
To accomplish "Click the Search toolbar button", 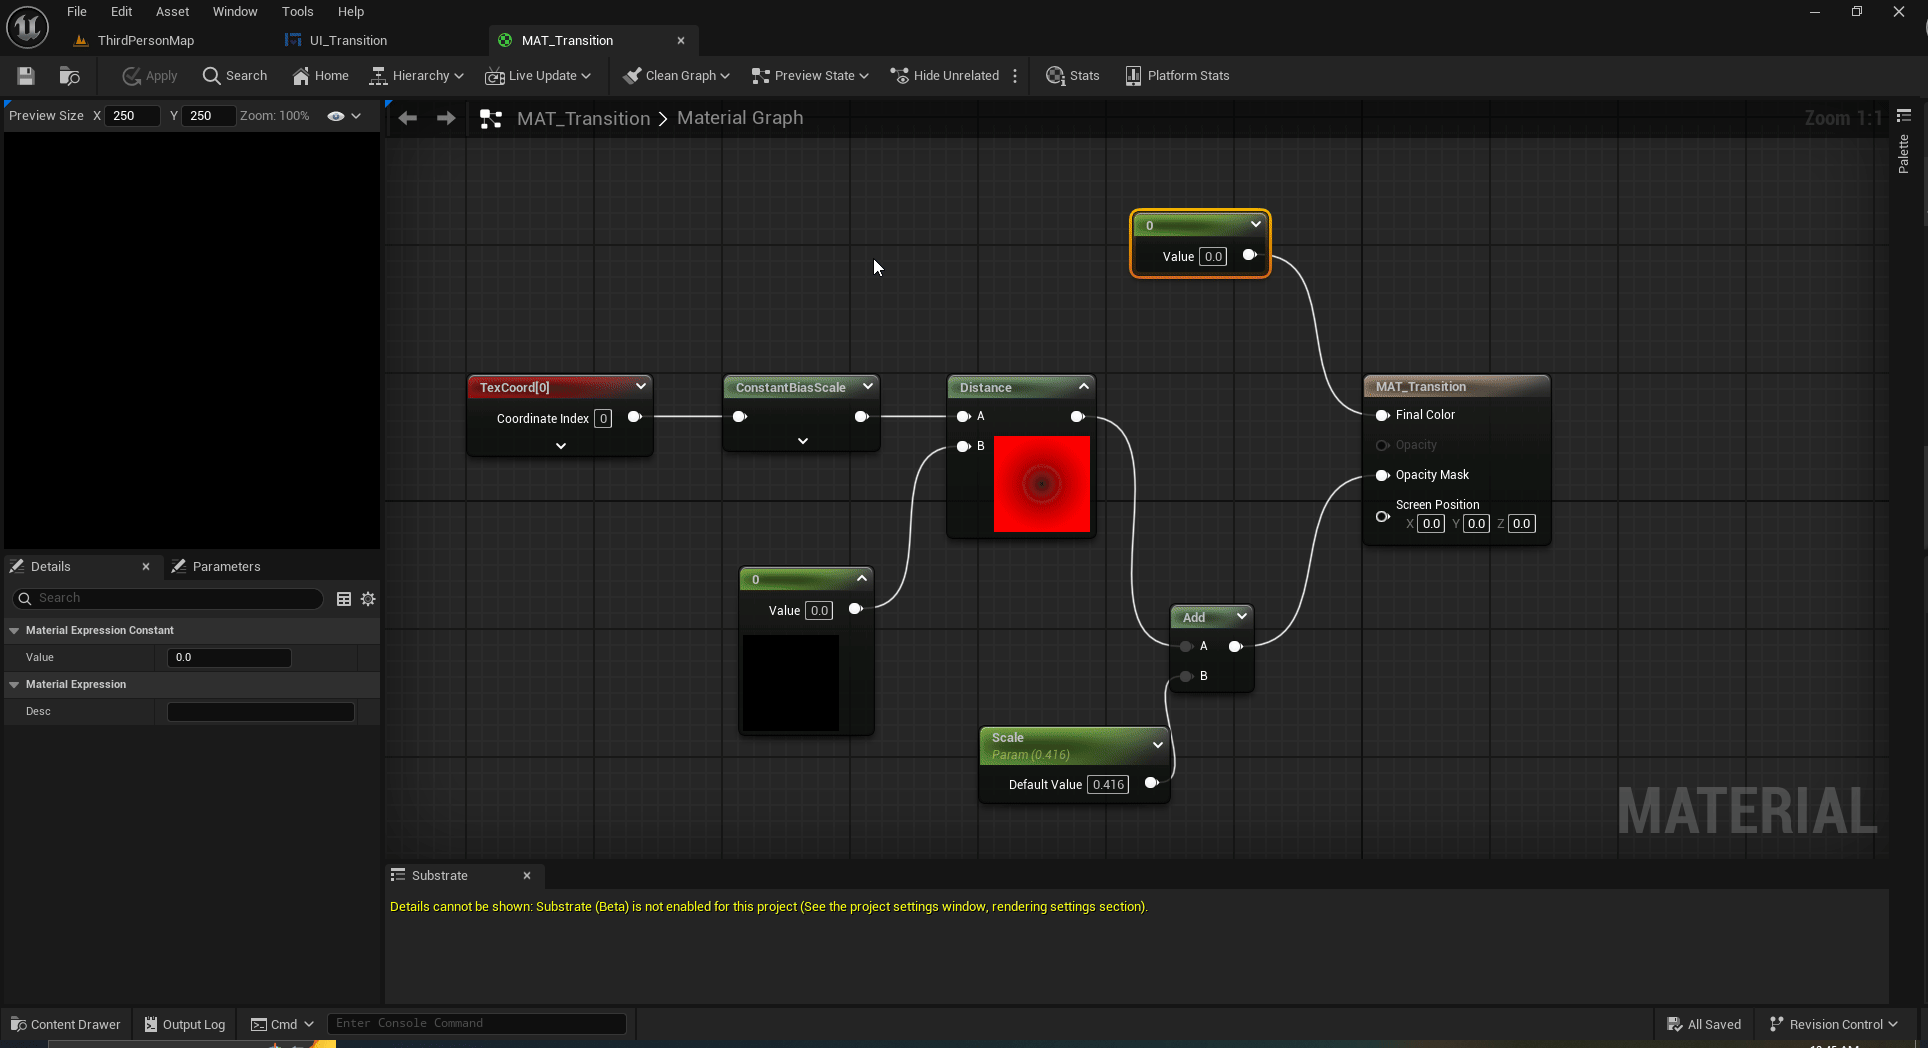I will [235, 76].
